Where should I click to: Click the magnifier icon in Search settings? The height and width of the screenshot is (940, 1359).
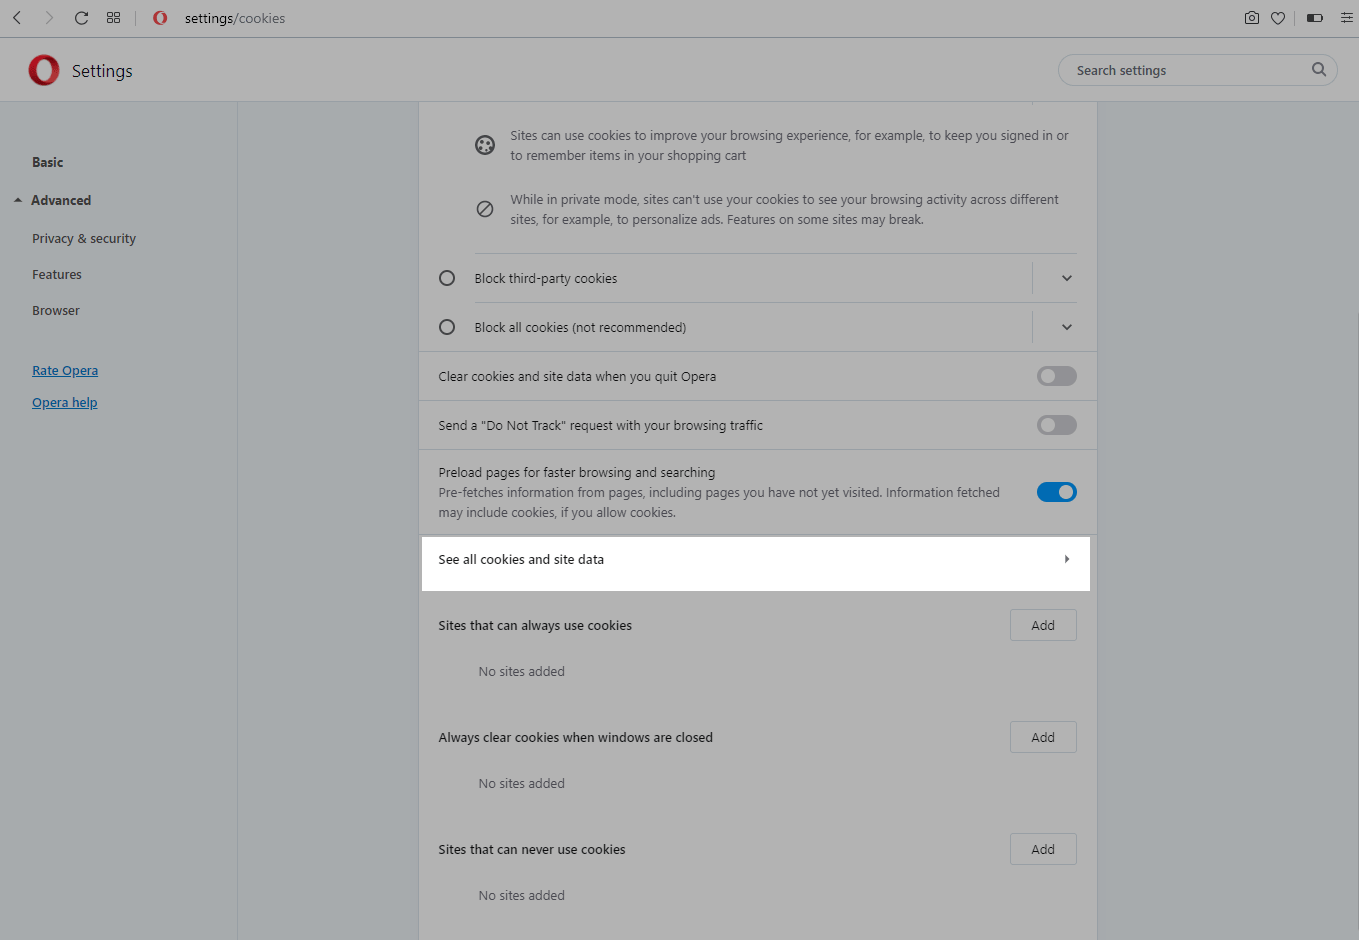pyautogui.click(x=1318, y=70)
